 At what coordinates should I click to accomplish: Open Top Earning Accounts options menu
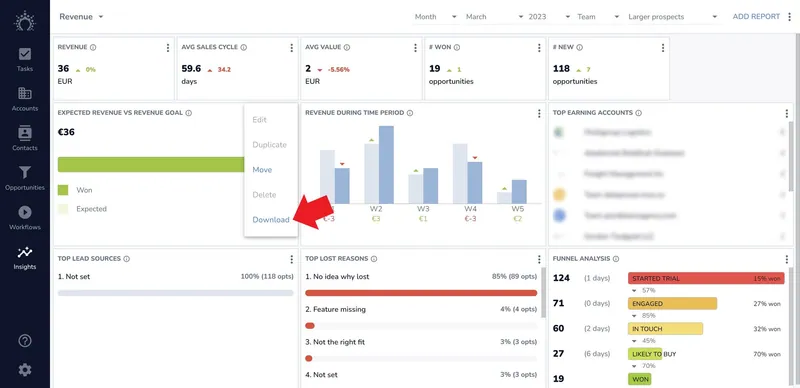[x=786, y=113]
